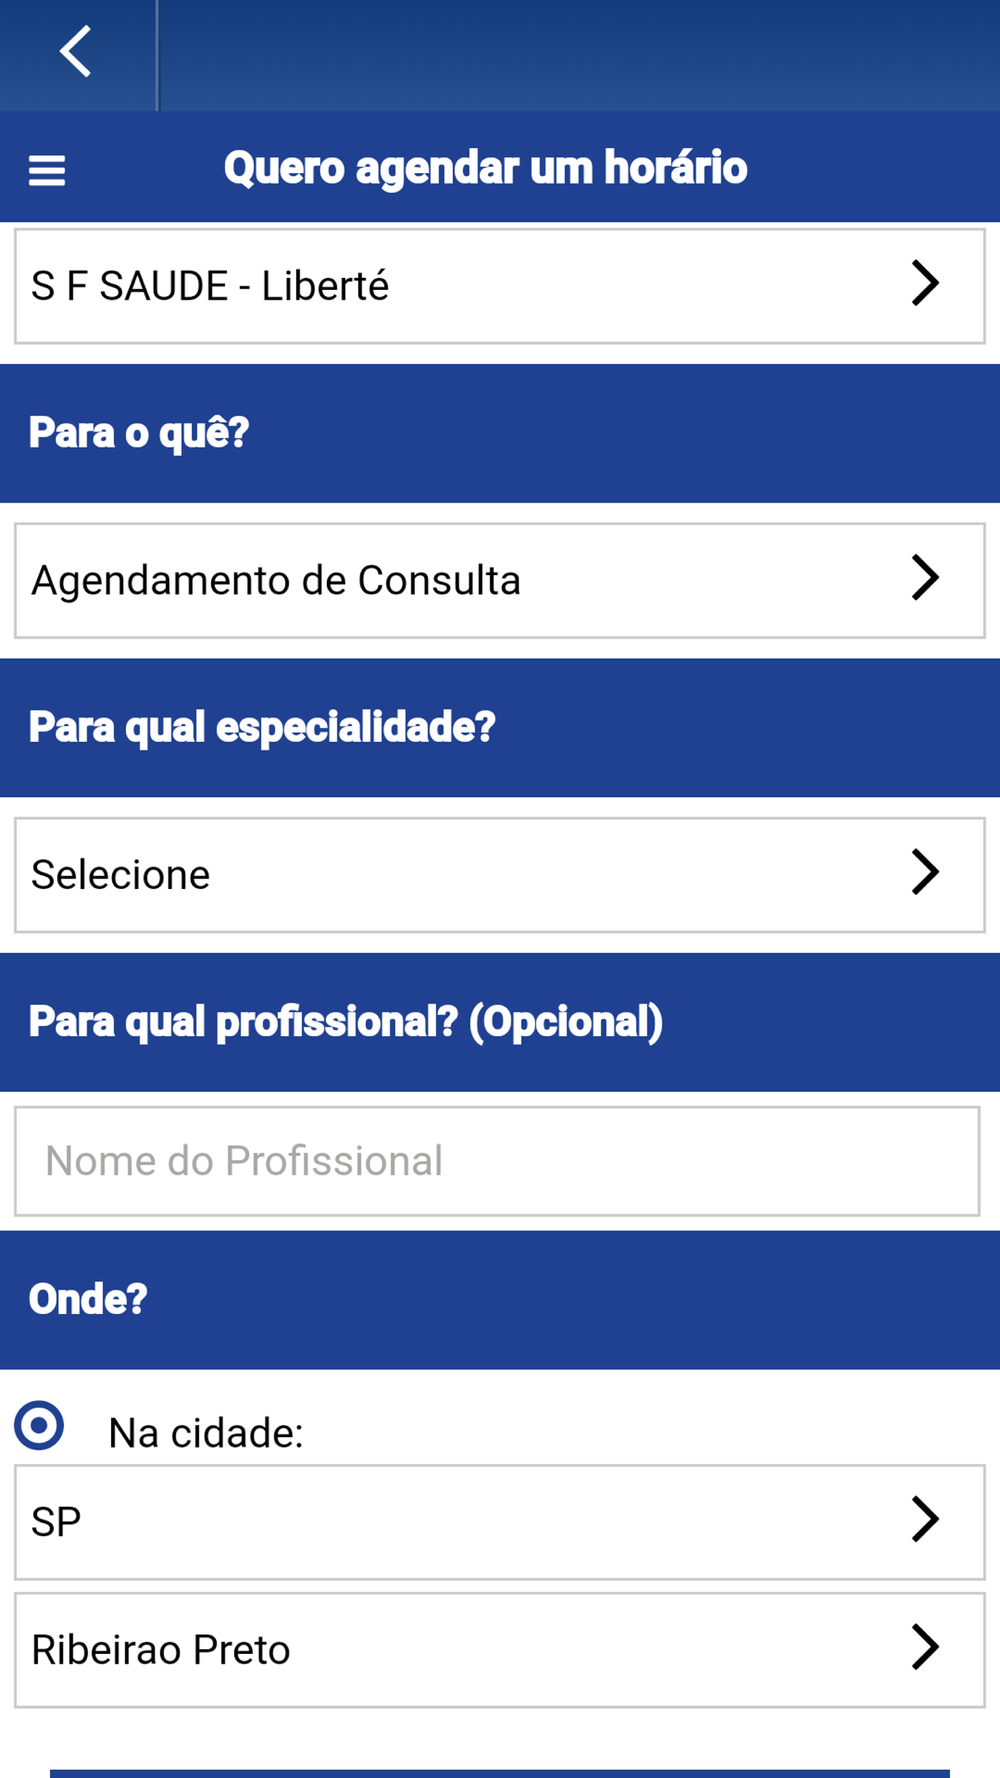Open the hamburger menu
The width and height of the screenshot is (1000, 1778).
coord(47,170)
